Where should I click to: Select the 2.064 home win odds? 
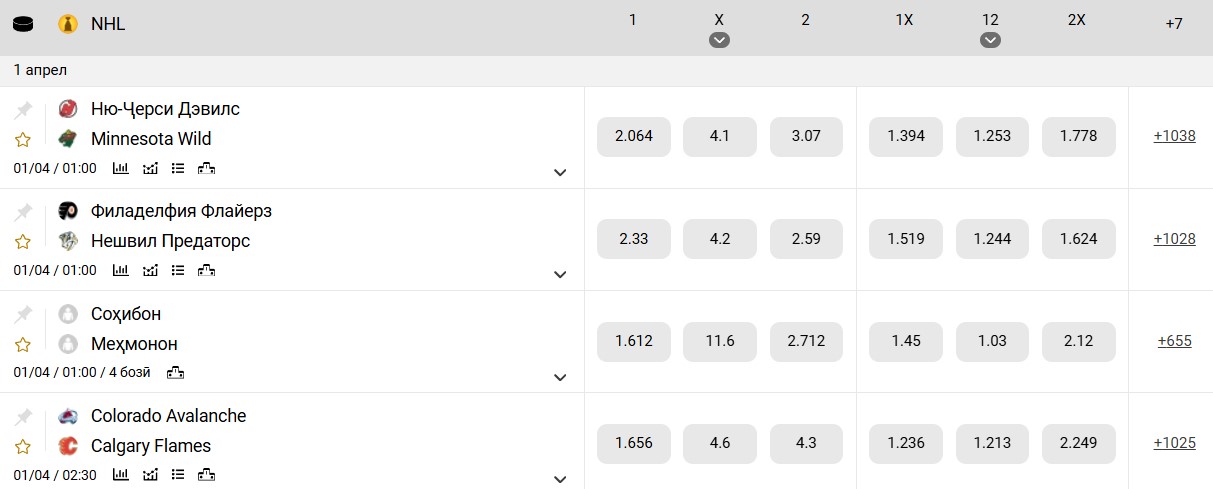[x=633, y=137]
